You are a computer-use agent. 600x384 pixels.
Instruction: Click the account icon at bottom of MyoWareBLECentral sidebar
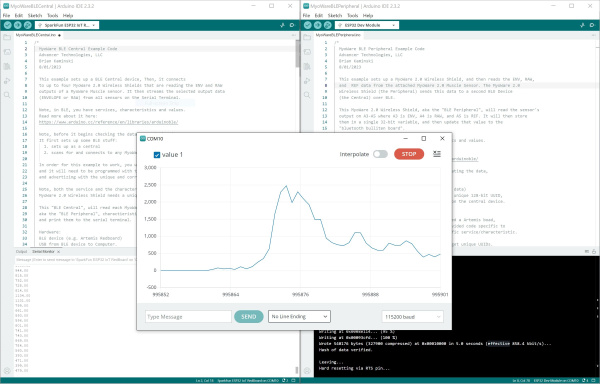coord(7,370)
